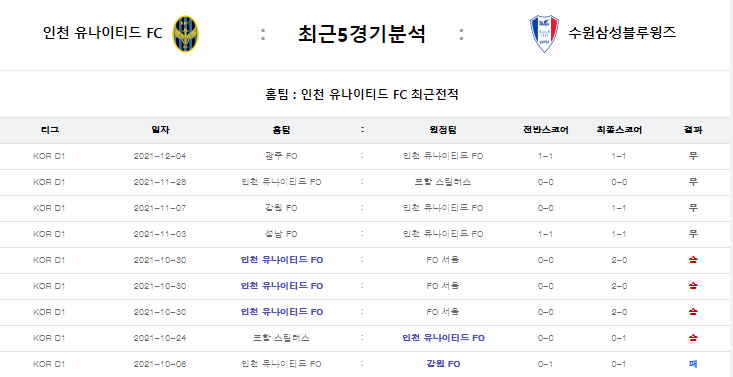This screenshot has width=733, height=377.
Task: Click the blue 패 result on last row
Action: point(693,364)
